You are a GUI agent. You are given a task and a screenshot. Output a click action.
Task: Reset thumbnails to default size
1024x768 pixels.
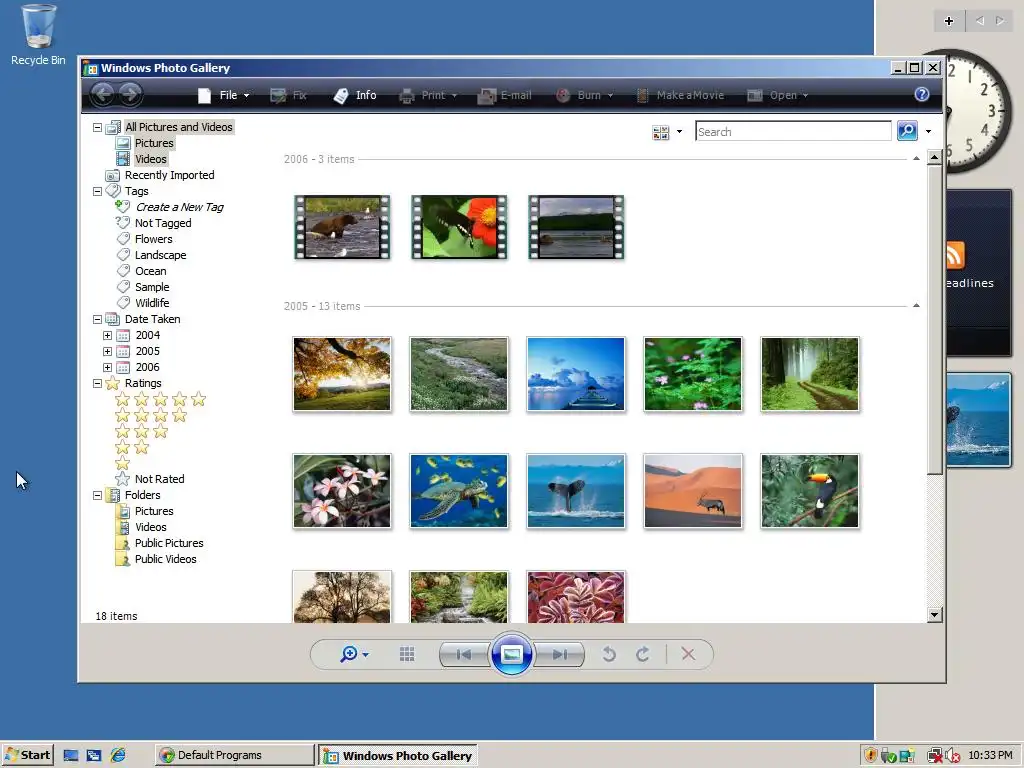[407, 654]
